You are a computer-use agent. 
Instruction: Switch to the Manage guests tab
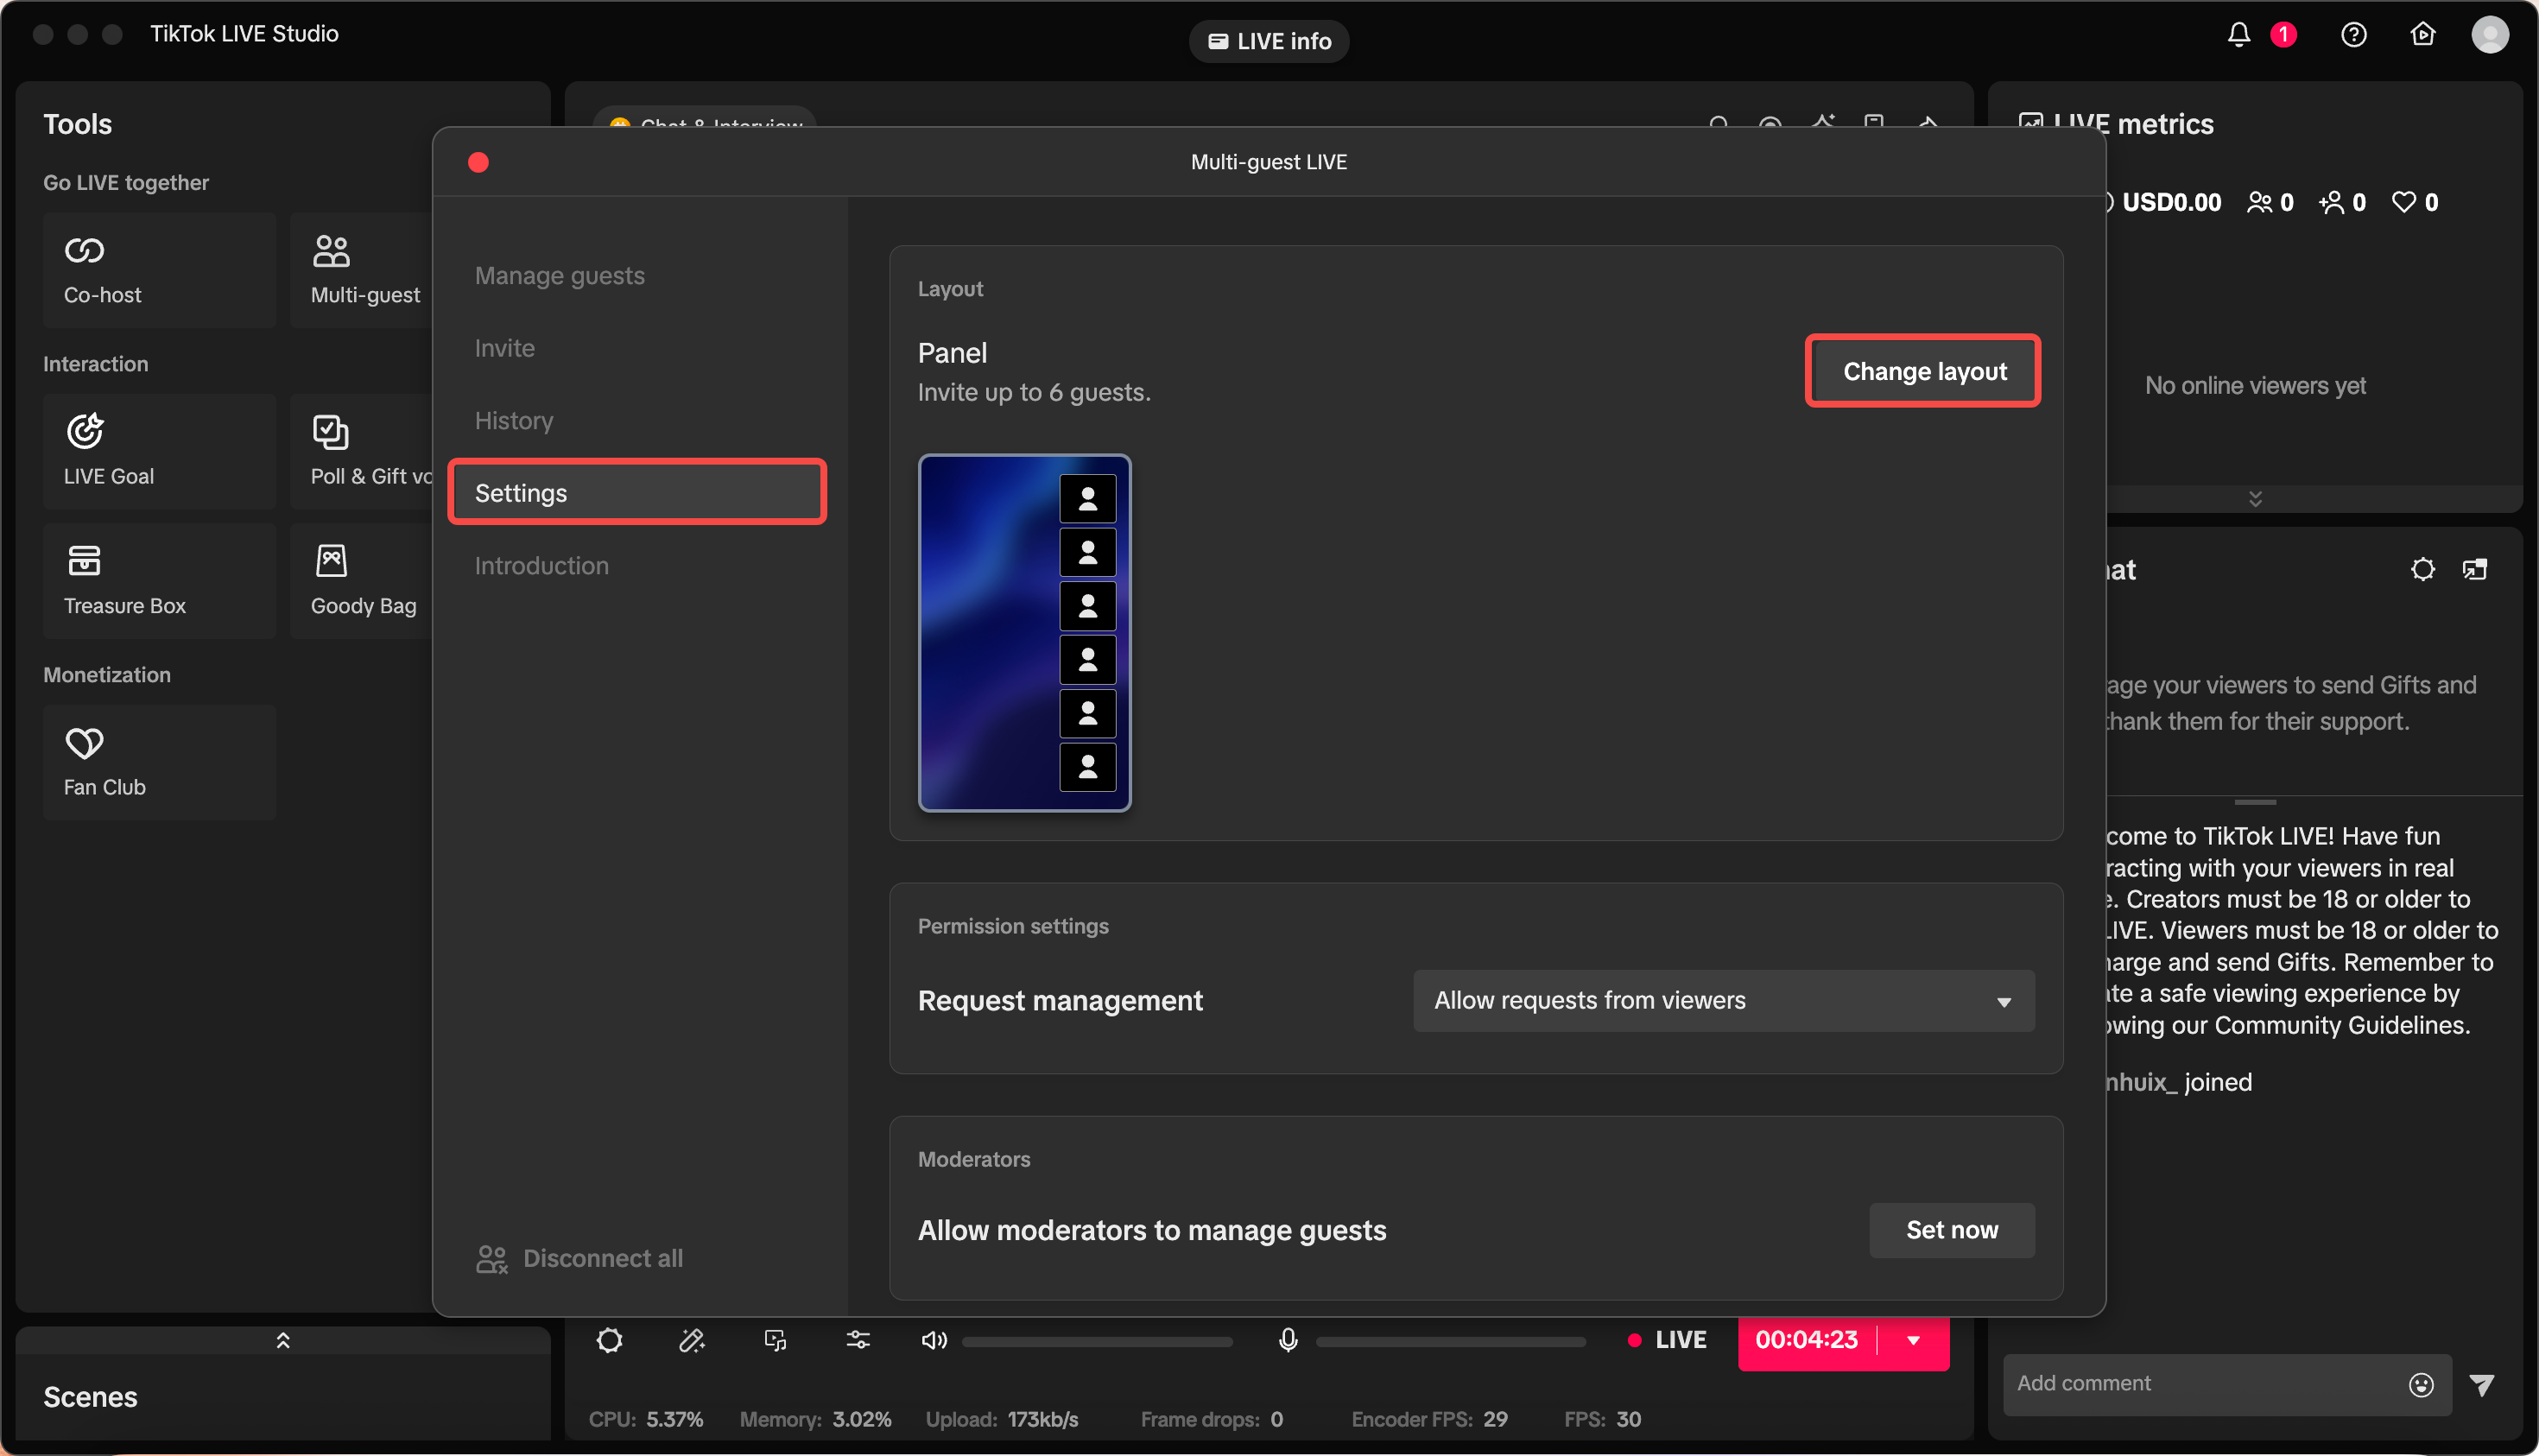pos(560,275)
